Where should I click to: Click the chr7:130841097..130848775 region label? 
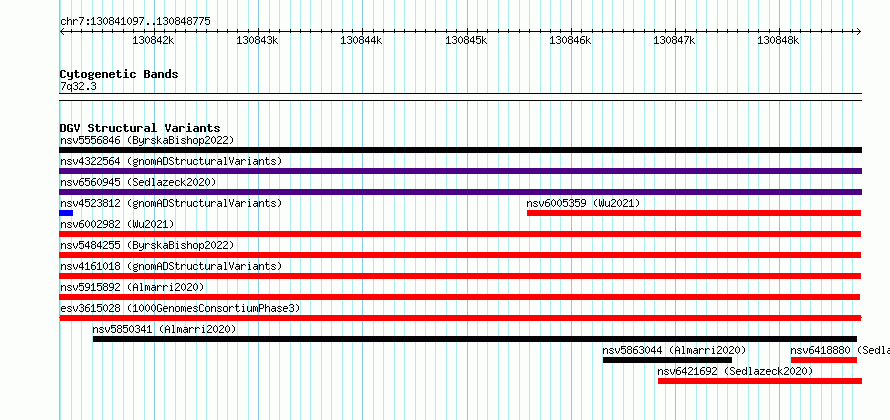coord(135,22)
